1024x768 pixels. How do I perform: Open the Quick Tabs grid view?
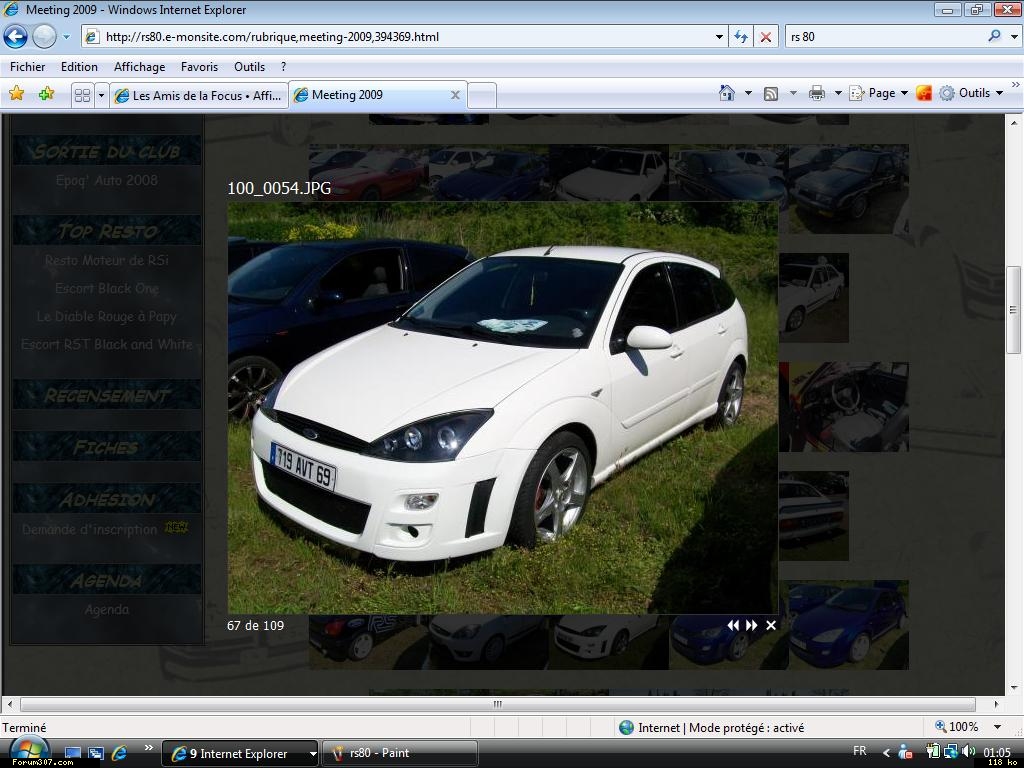(83, 95)
